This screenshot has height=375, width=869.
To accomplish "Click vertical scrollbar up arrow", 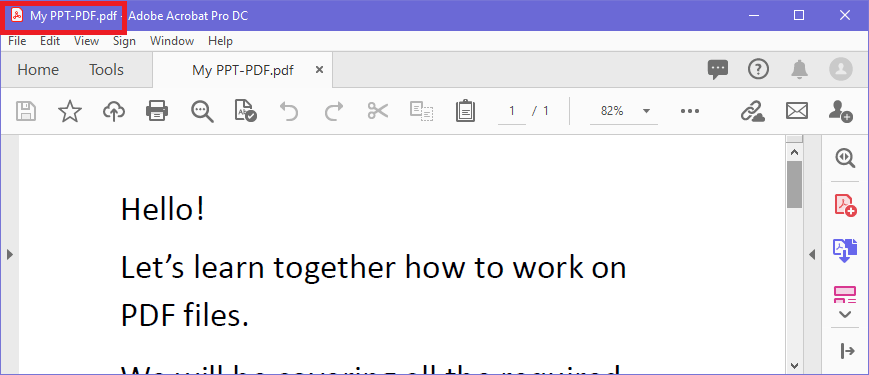I will coord(794,152).
